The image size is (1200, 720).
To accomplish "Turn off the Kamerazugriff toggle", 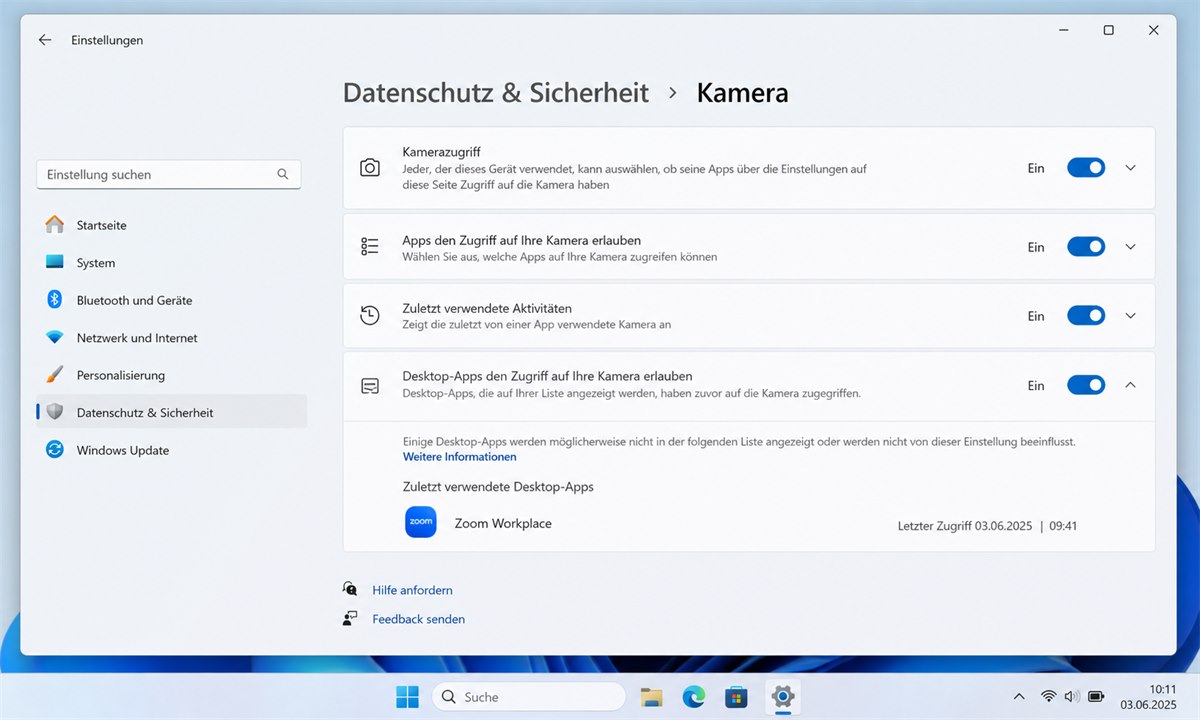I will coord(1086,168).
